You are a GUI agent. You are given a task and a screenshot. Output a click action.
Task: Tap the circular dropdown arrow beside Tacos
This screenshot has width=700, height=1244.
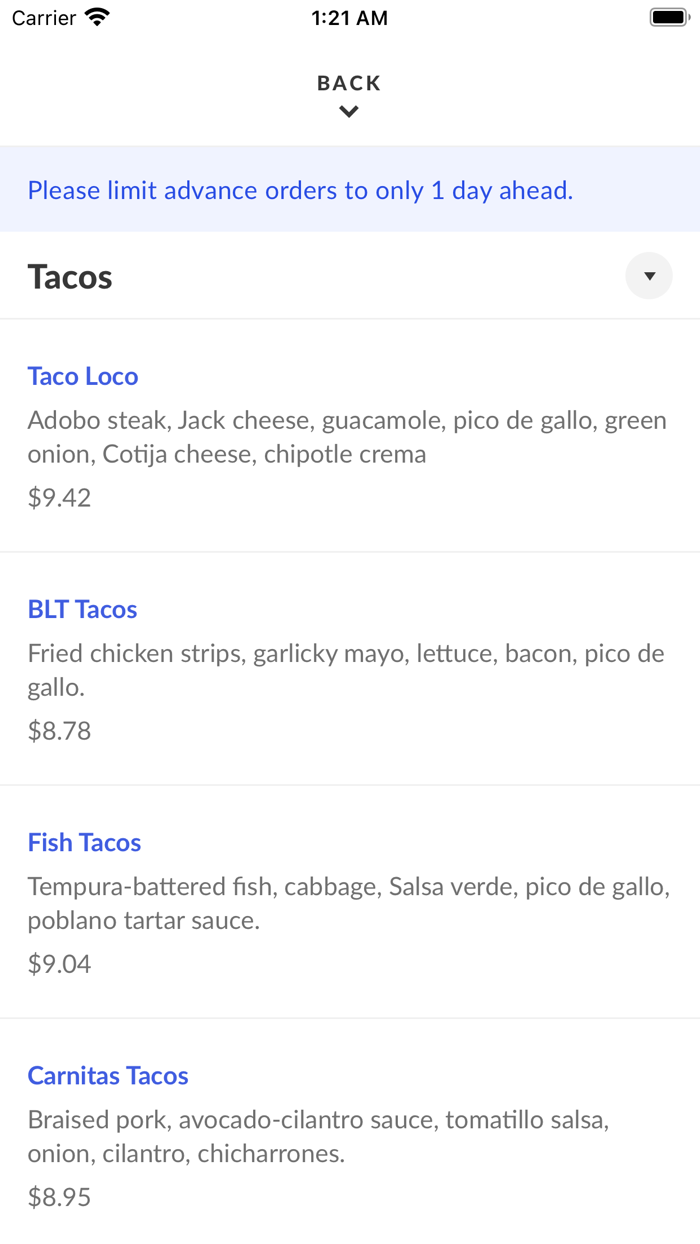coord(648,275)
